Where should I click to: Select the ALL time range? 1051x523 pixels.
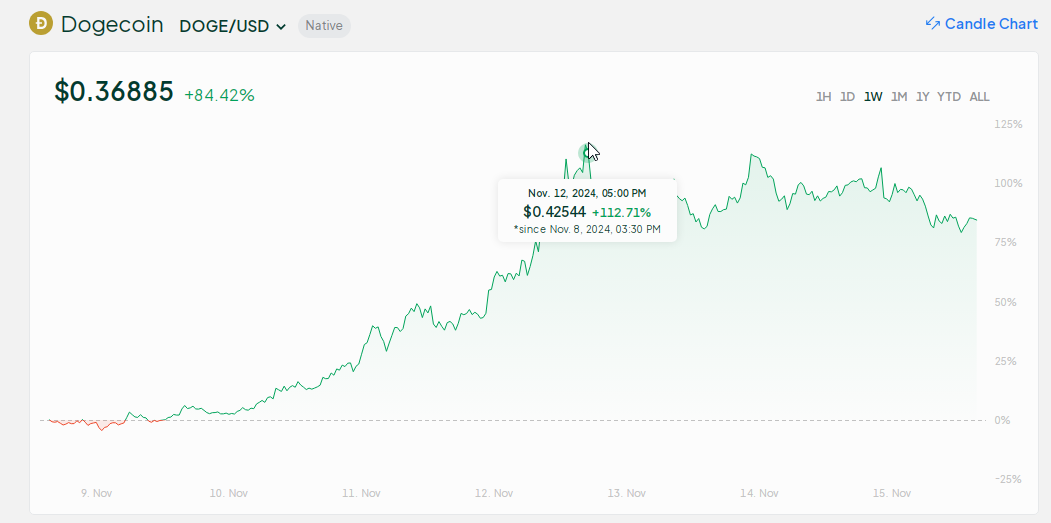pos(979,97)
